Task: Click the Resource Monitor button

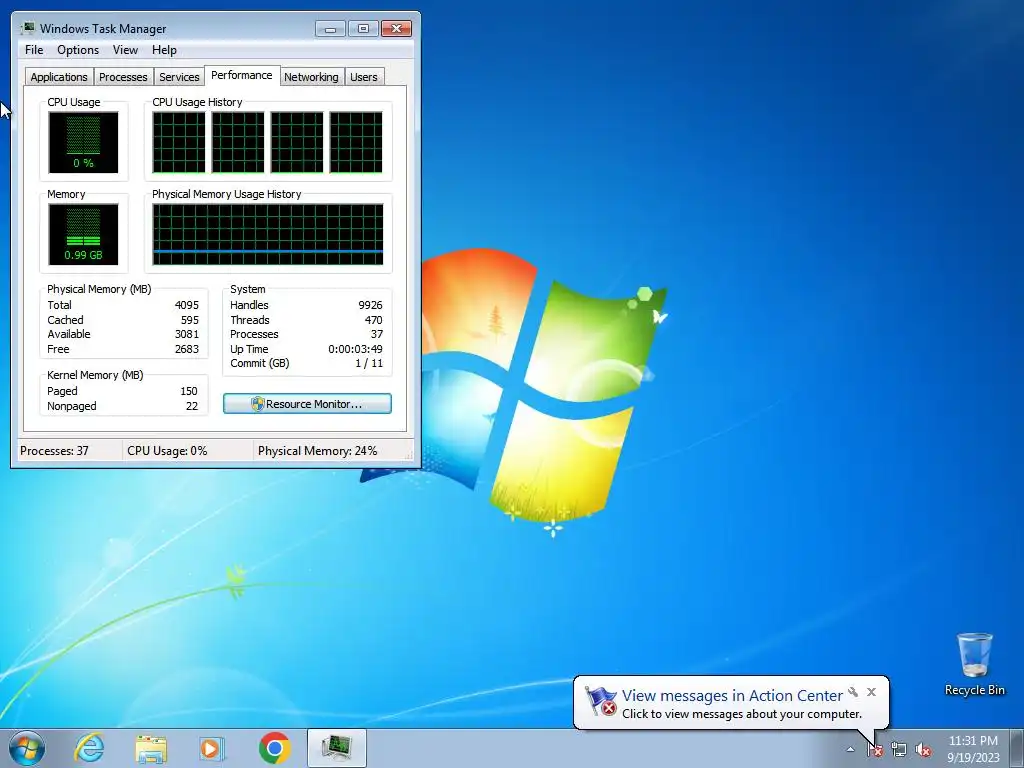Action: (307, 404)
